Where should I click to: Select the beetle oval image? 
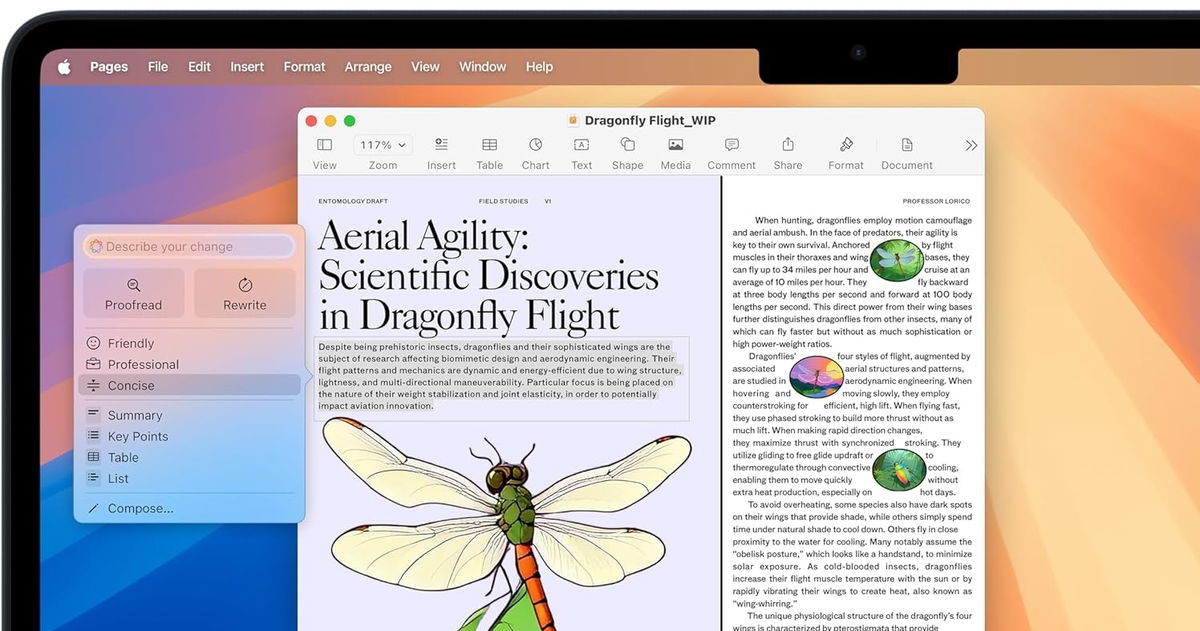897,469
